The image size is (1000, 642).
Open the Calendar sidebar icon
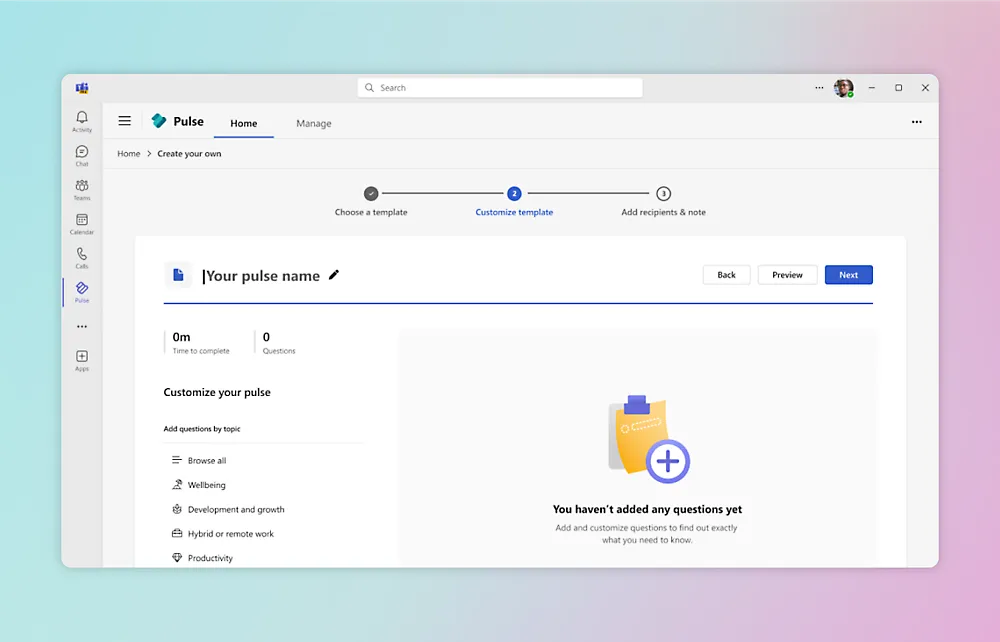(x=82, y=223)
